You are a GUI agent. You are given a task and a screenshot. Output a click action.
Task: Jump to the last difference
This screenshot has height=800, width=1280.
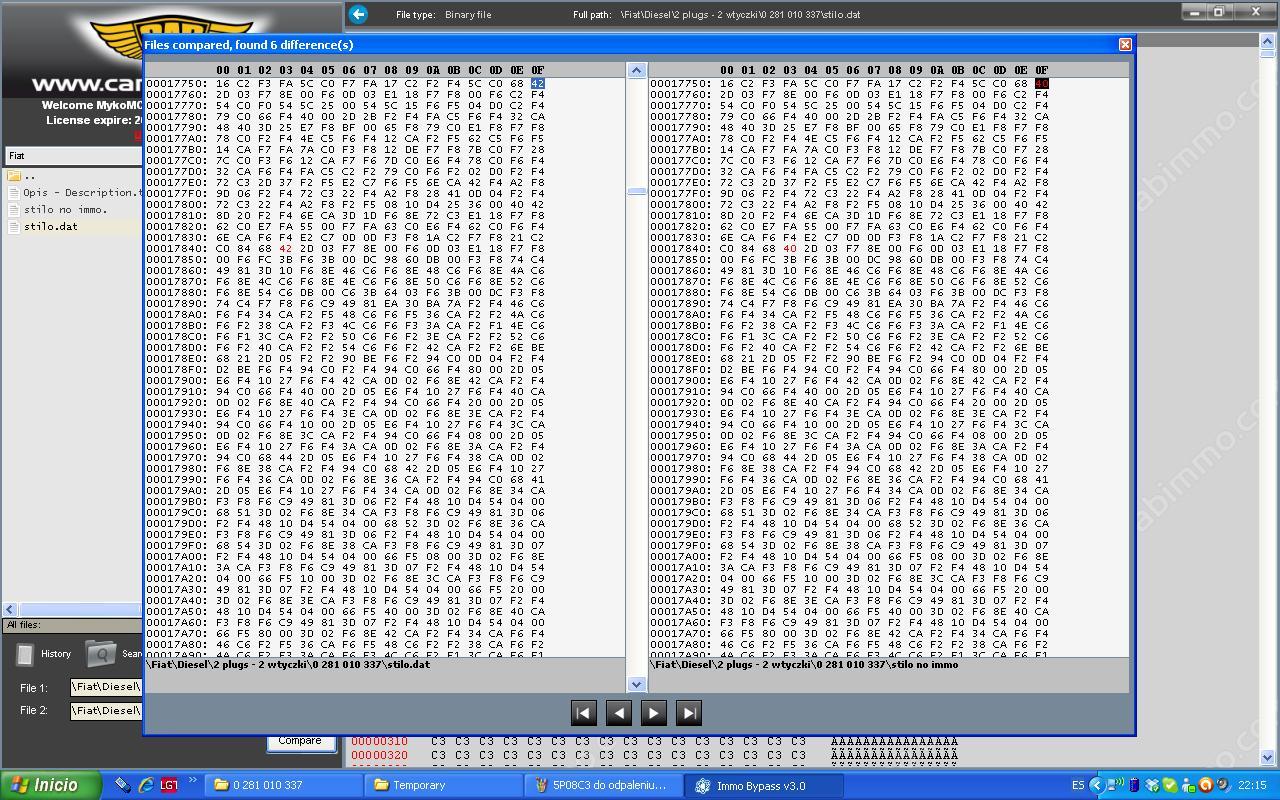[689, 713]
